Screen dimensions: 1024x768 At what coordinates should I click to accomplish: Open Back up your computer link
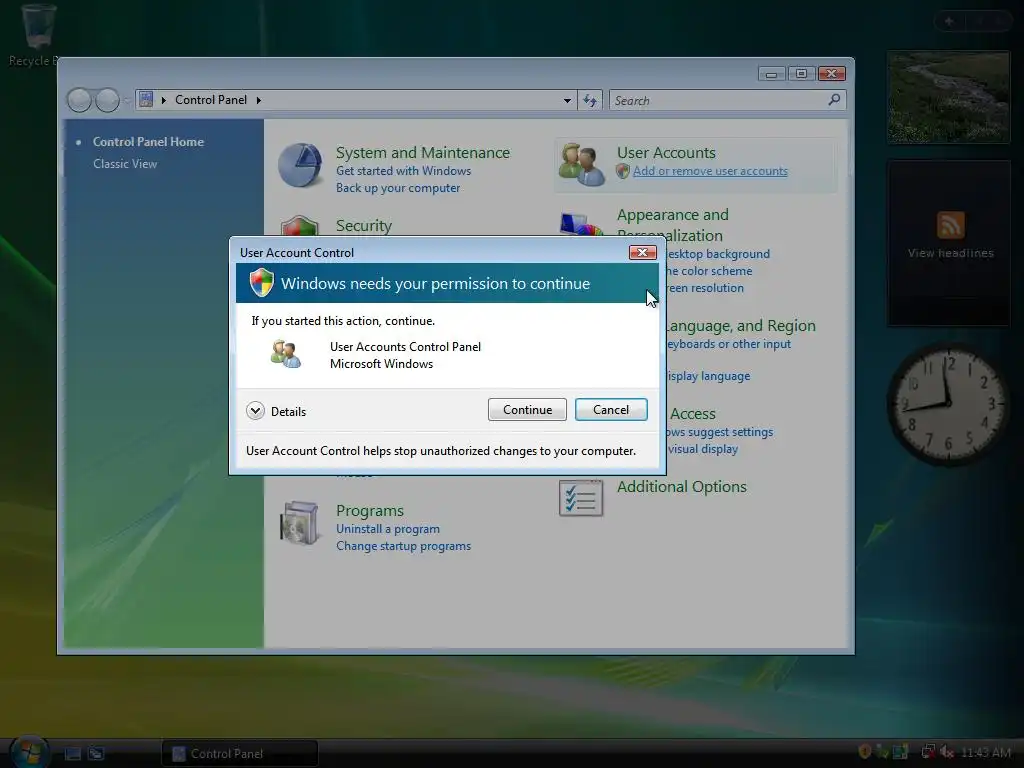click(398, 187)
